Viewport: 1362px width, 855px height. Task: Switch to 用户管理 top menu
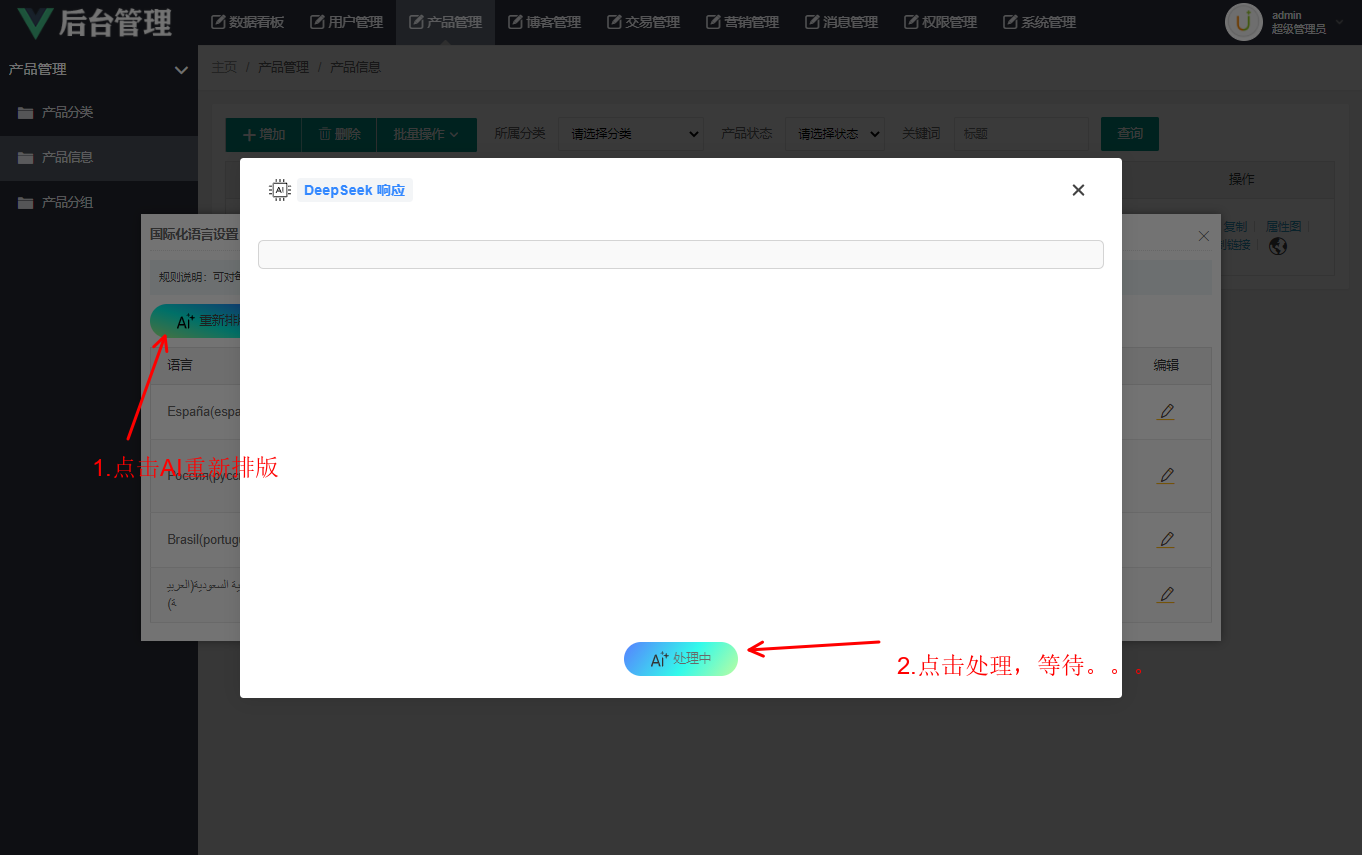click(x=346, y=22)
